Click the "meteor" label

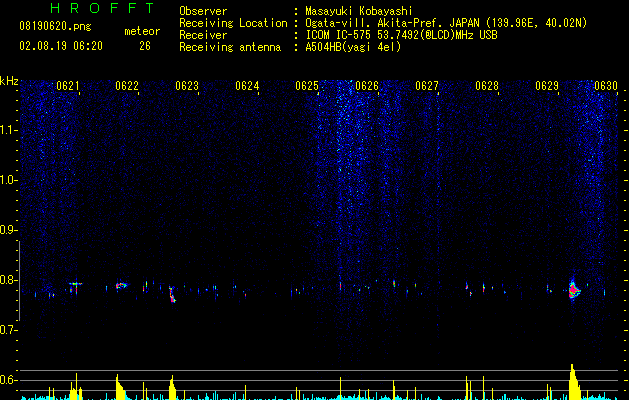(142, 31)
